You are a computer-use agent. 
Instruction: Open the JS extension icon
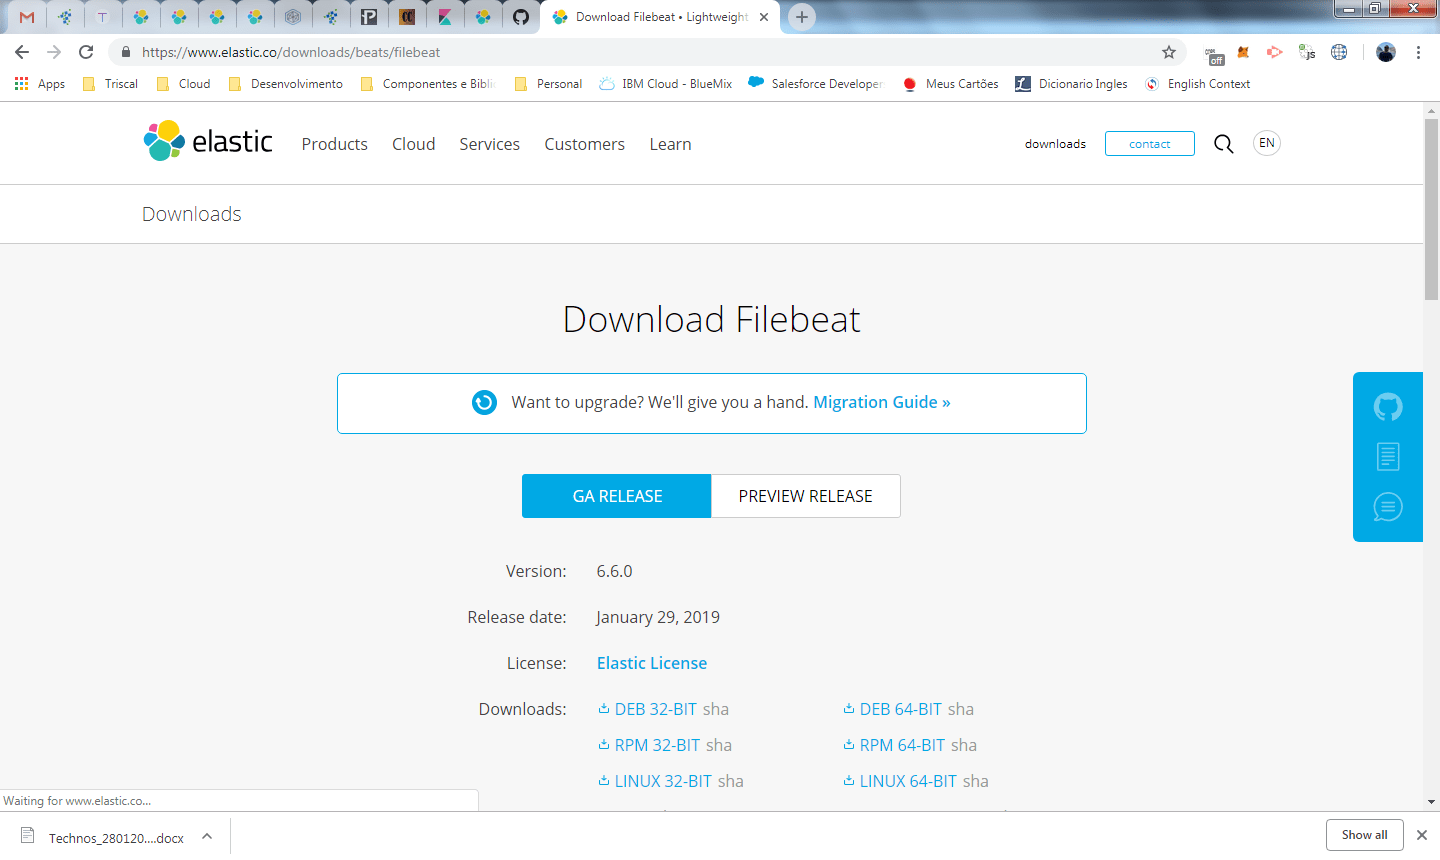(1307, 52)
